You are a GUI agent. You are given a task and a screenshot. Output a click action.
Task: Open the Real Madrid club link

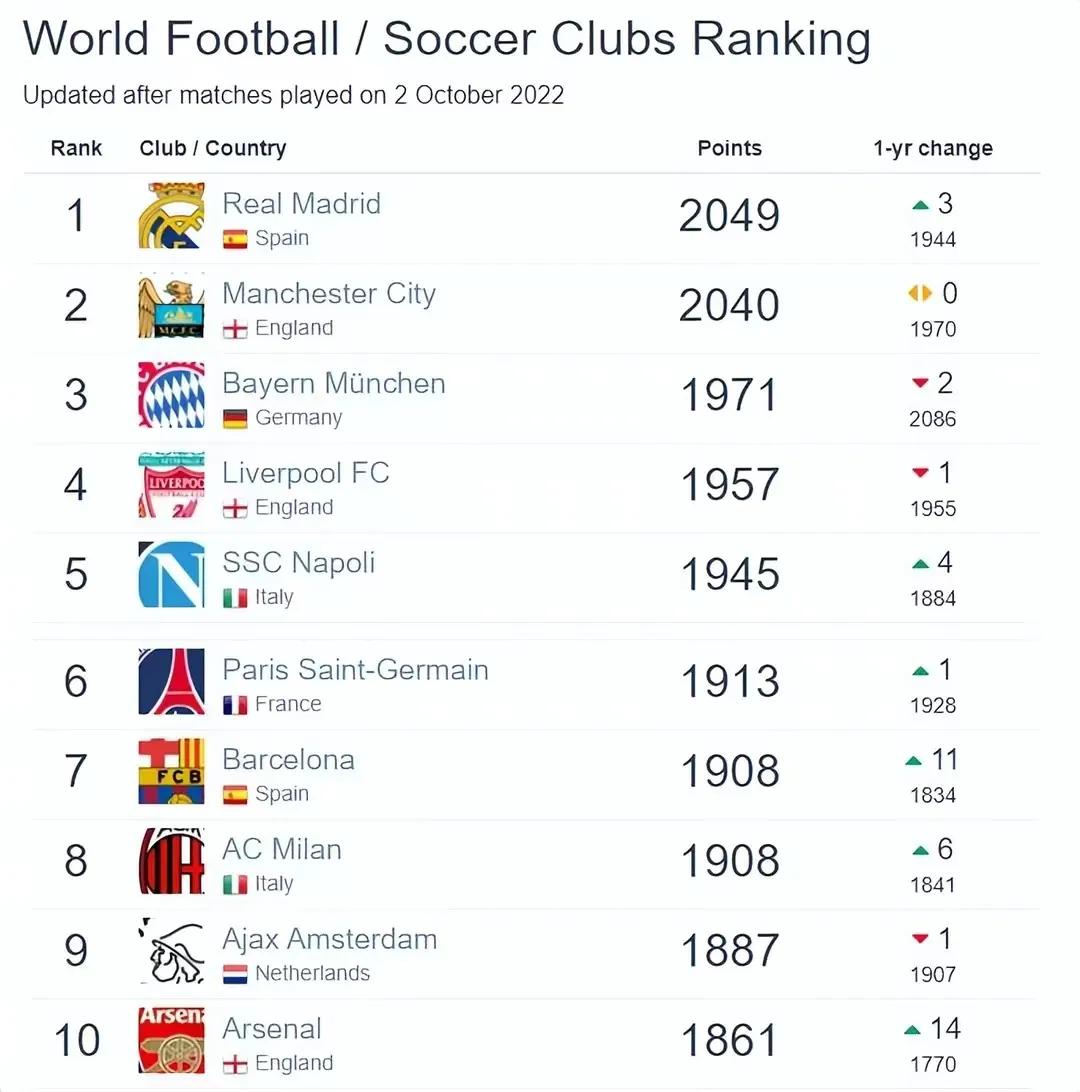click(x=301, y=204)
